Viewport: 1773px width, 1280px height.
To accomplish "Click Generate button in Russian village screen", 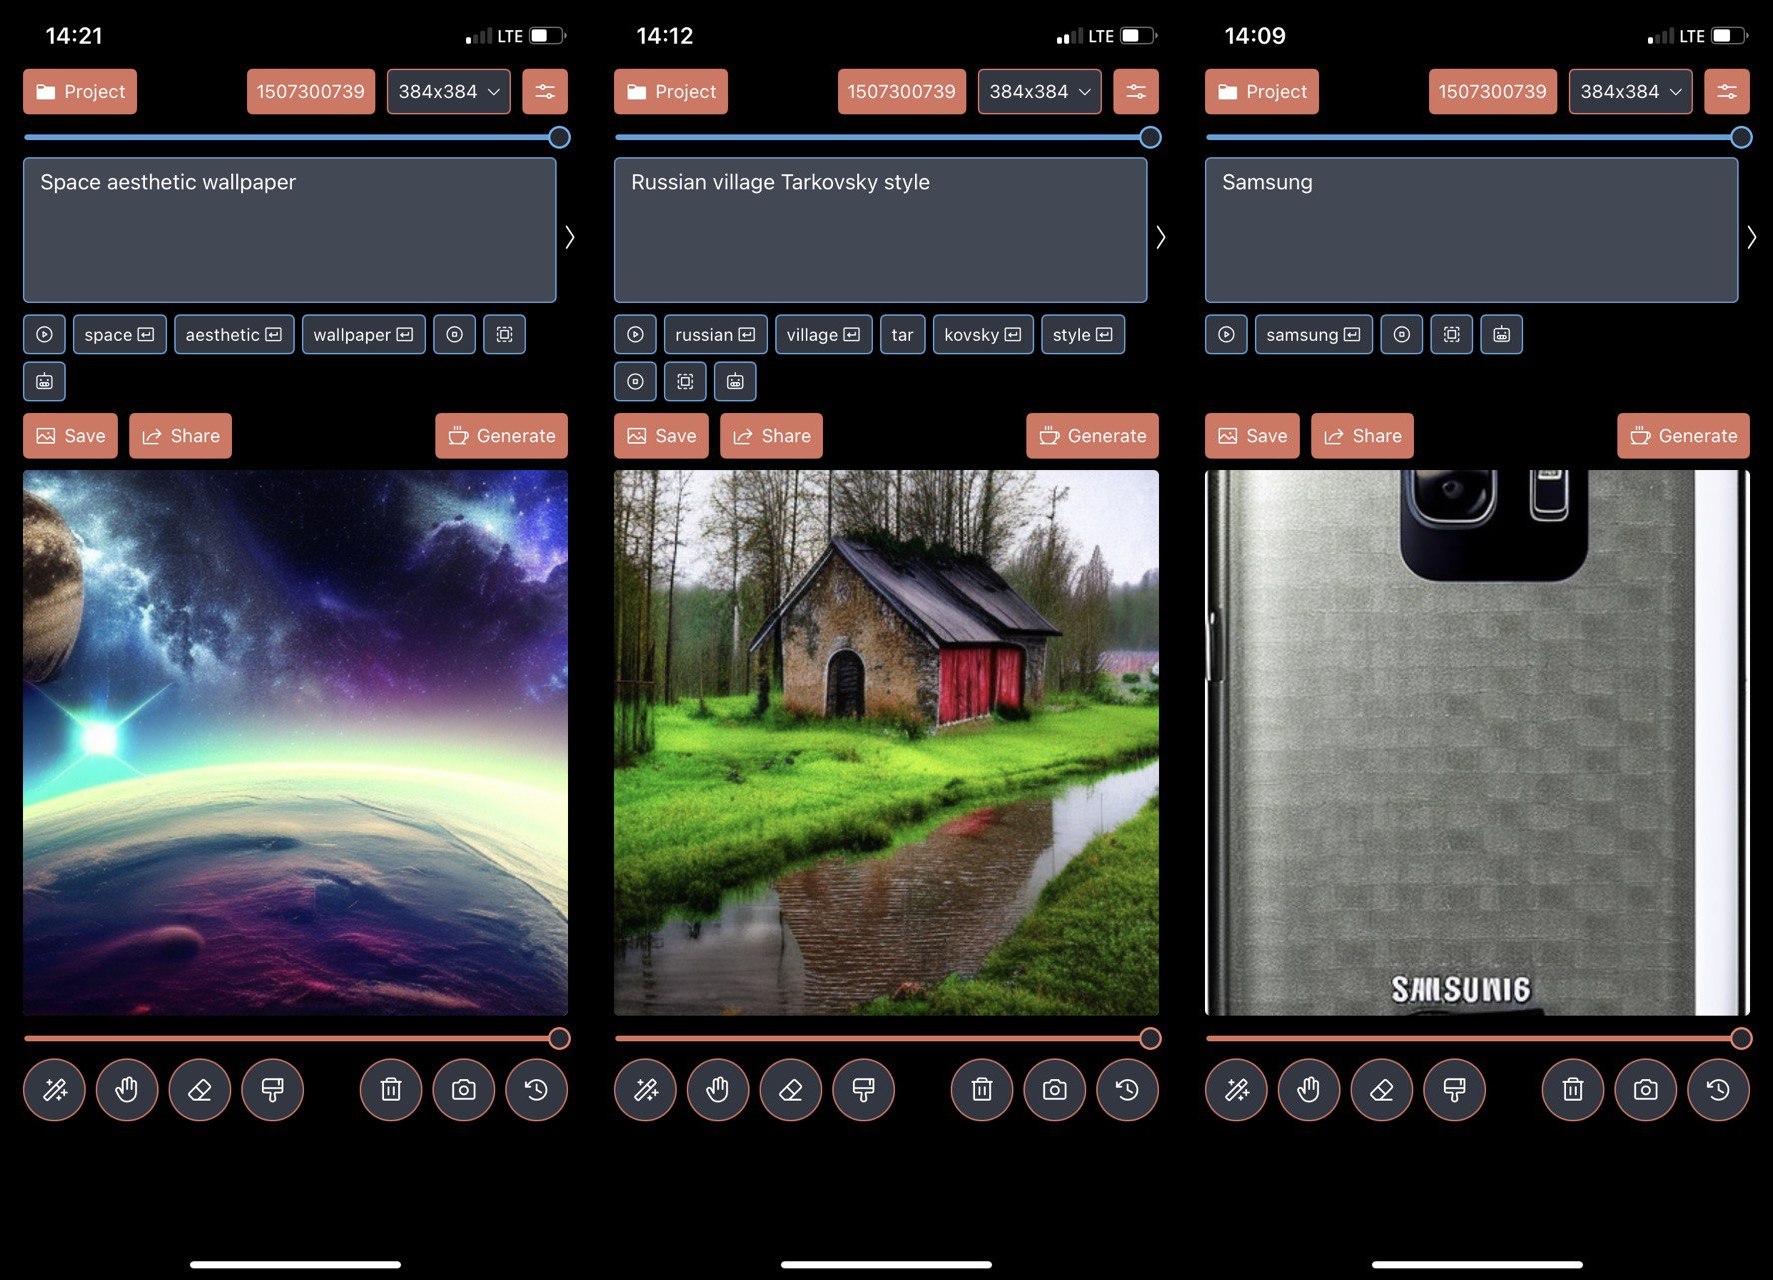I will coord(1093,436).
